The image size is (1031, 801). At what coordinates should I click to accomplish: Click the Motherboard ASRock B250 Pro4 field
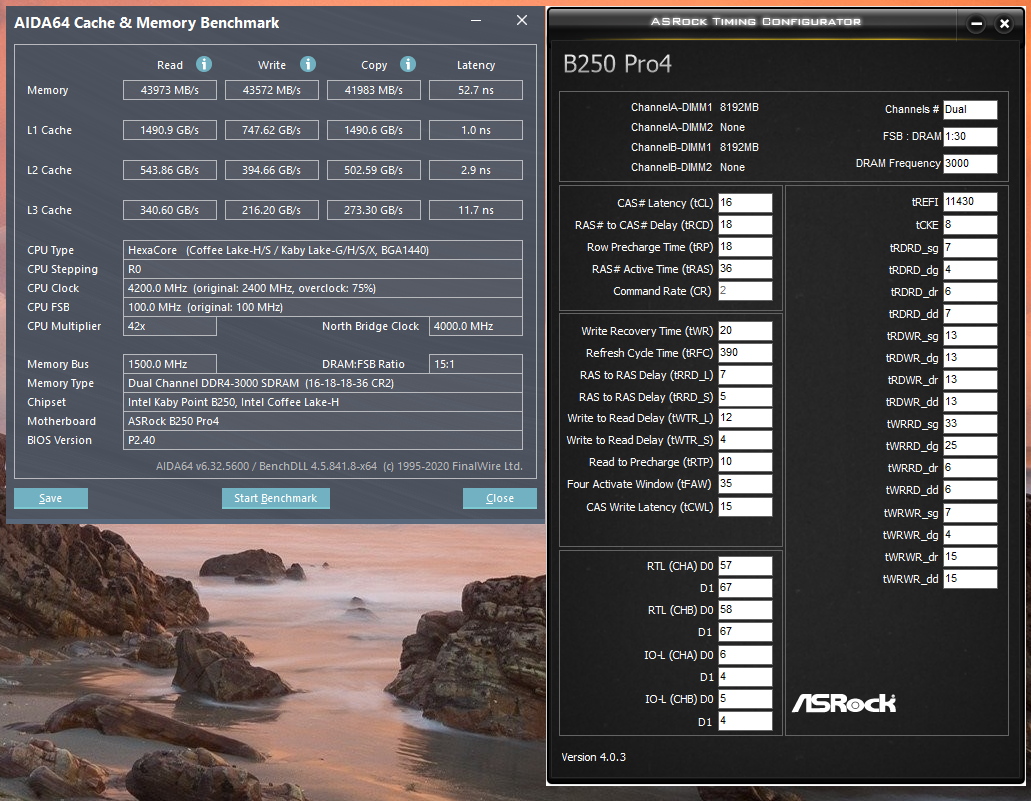323,422
